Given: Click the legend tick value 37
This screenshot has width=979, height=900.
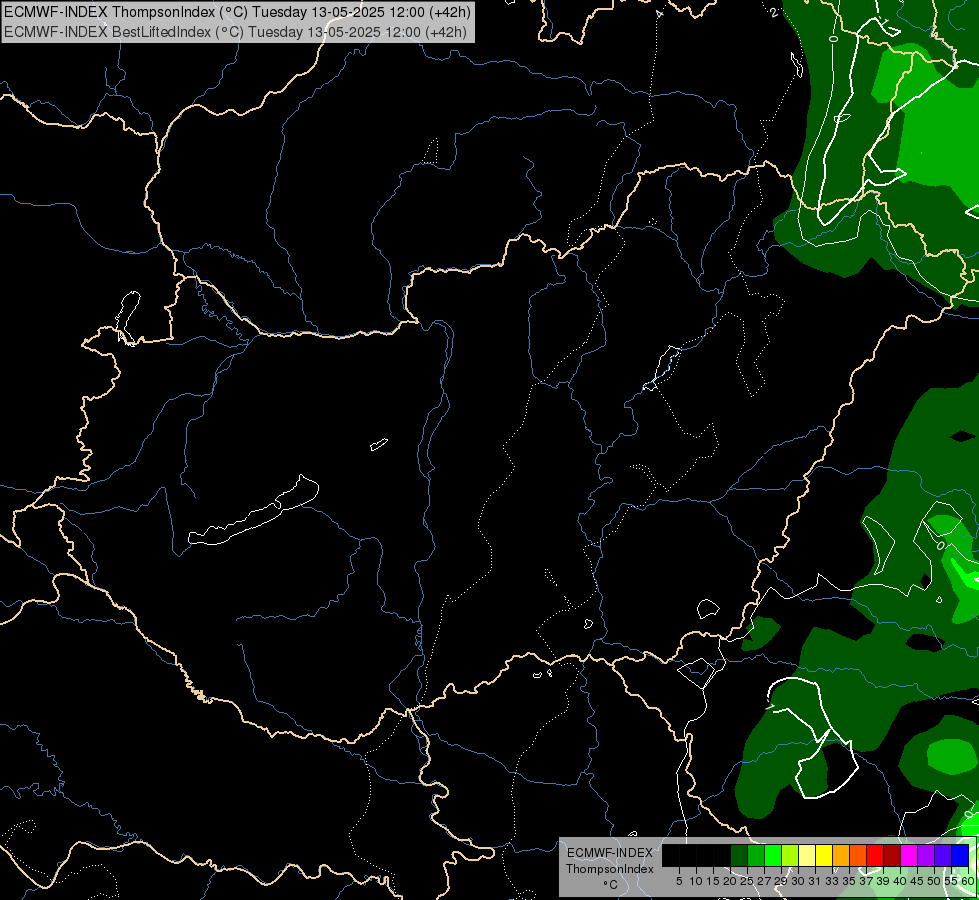Looking at the screenshot, I should (866, 881).
